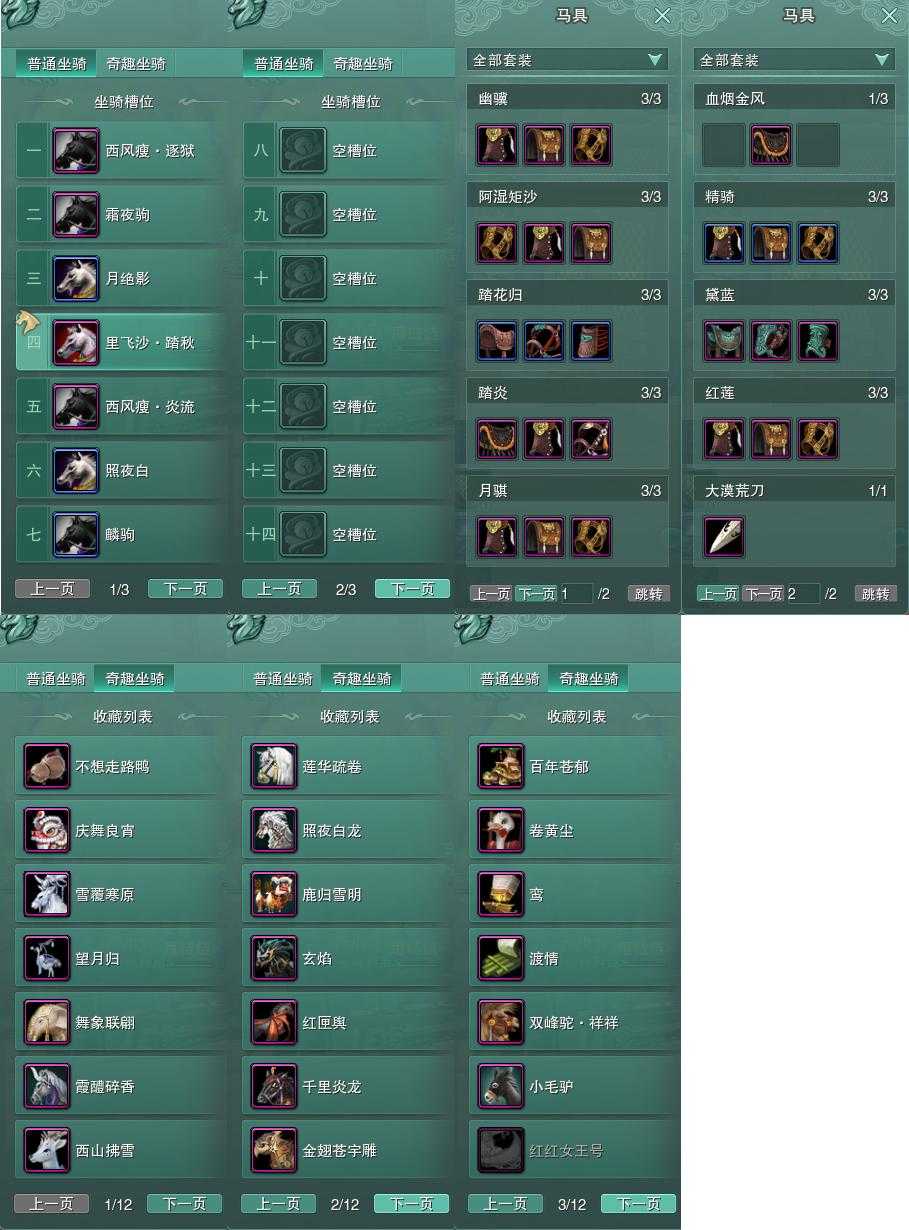The width and height of the screenshot is (909, 1230).
Task: Click the owned saddle icon in 血烟金风 set
Action: tap(771, 145)
